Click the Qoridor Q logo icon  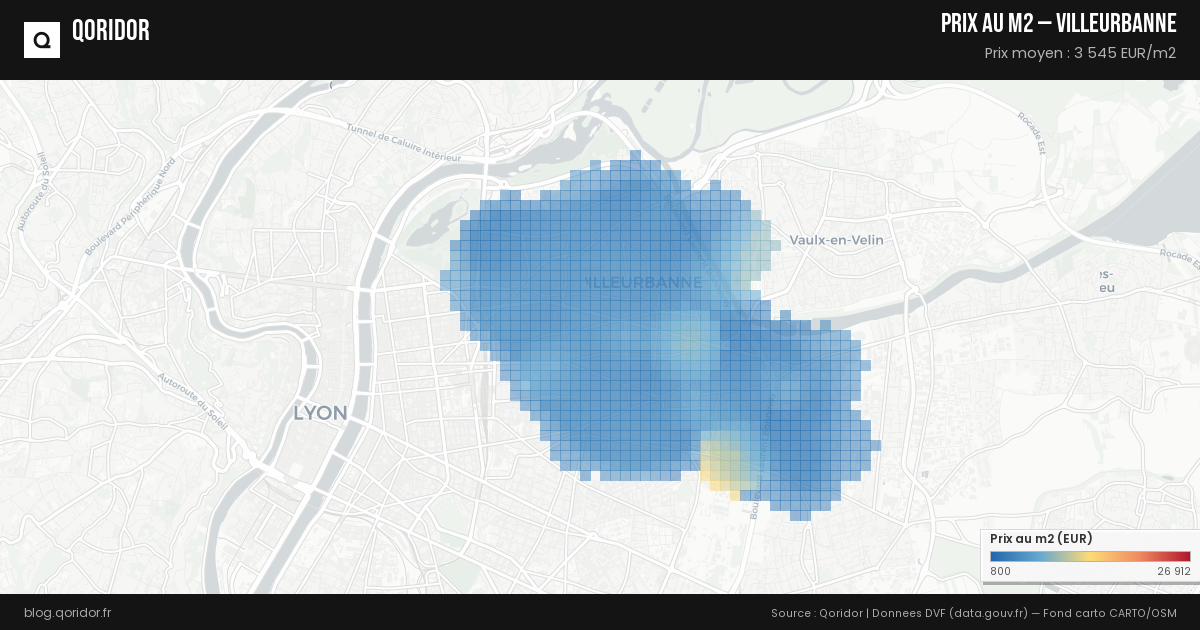pos(42,40)
